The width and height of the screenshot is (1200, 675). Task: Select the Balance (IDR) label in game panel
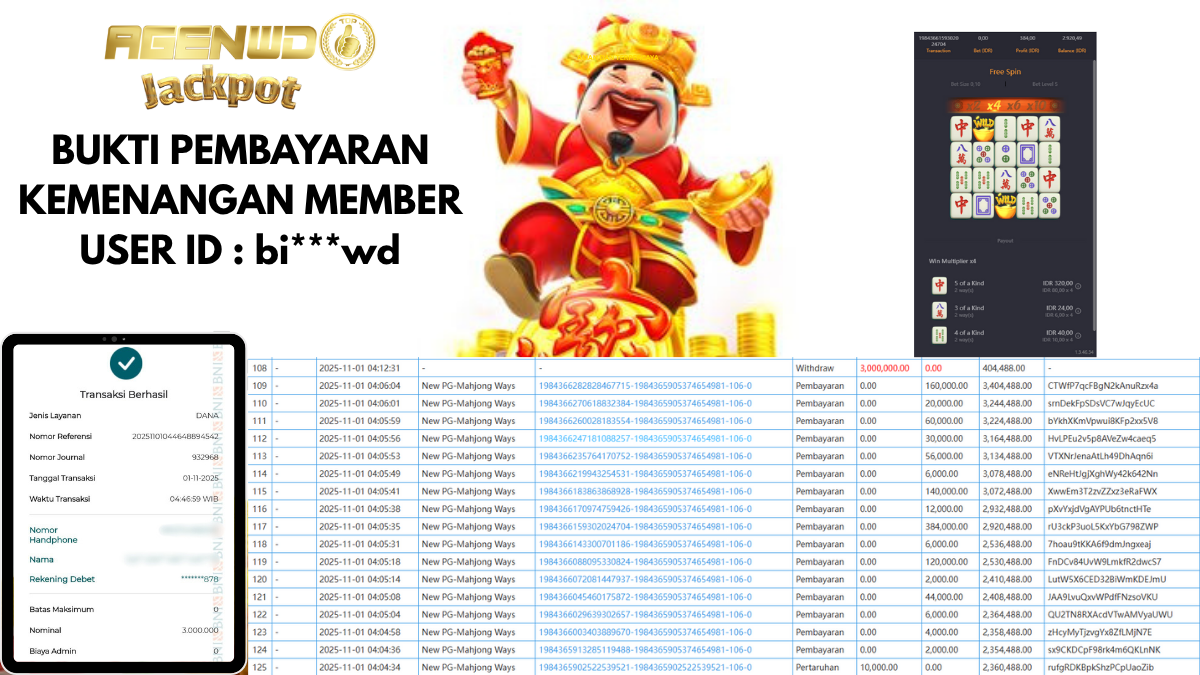[x=1072, y=50]
